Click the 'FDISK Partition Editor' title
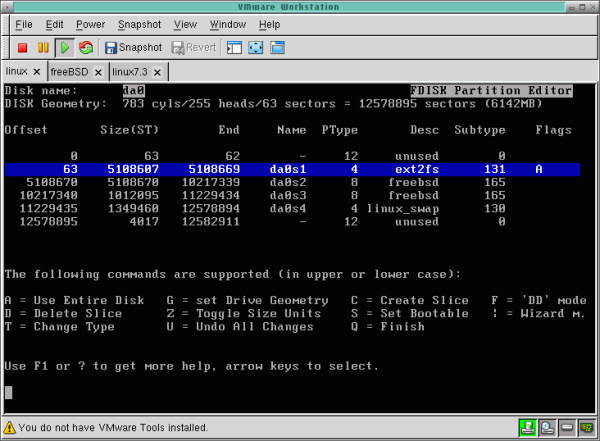Image resolution: width=600 pixels, height=441 pixels. coord(491,91)
